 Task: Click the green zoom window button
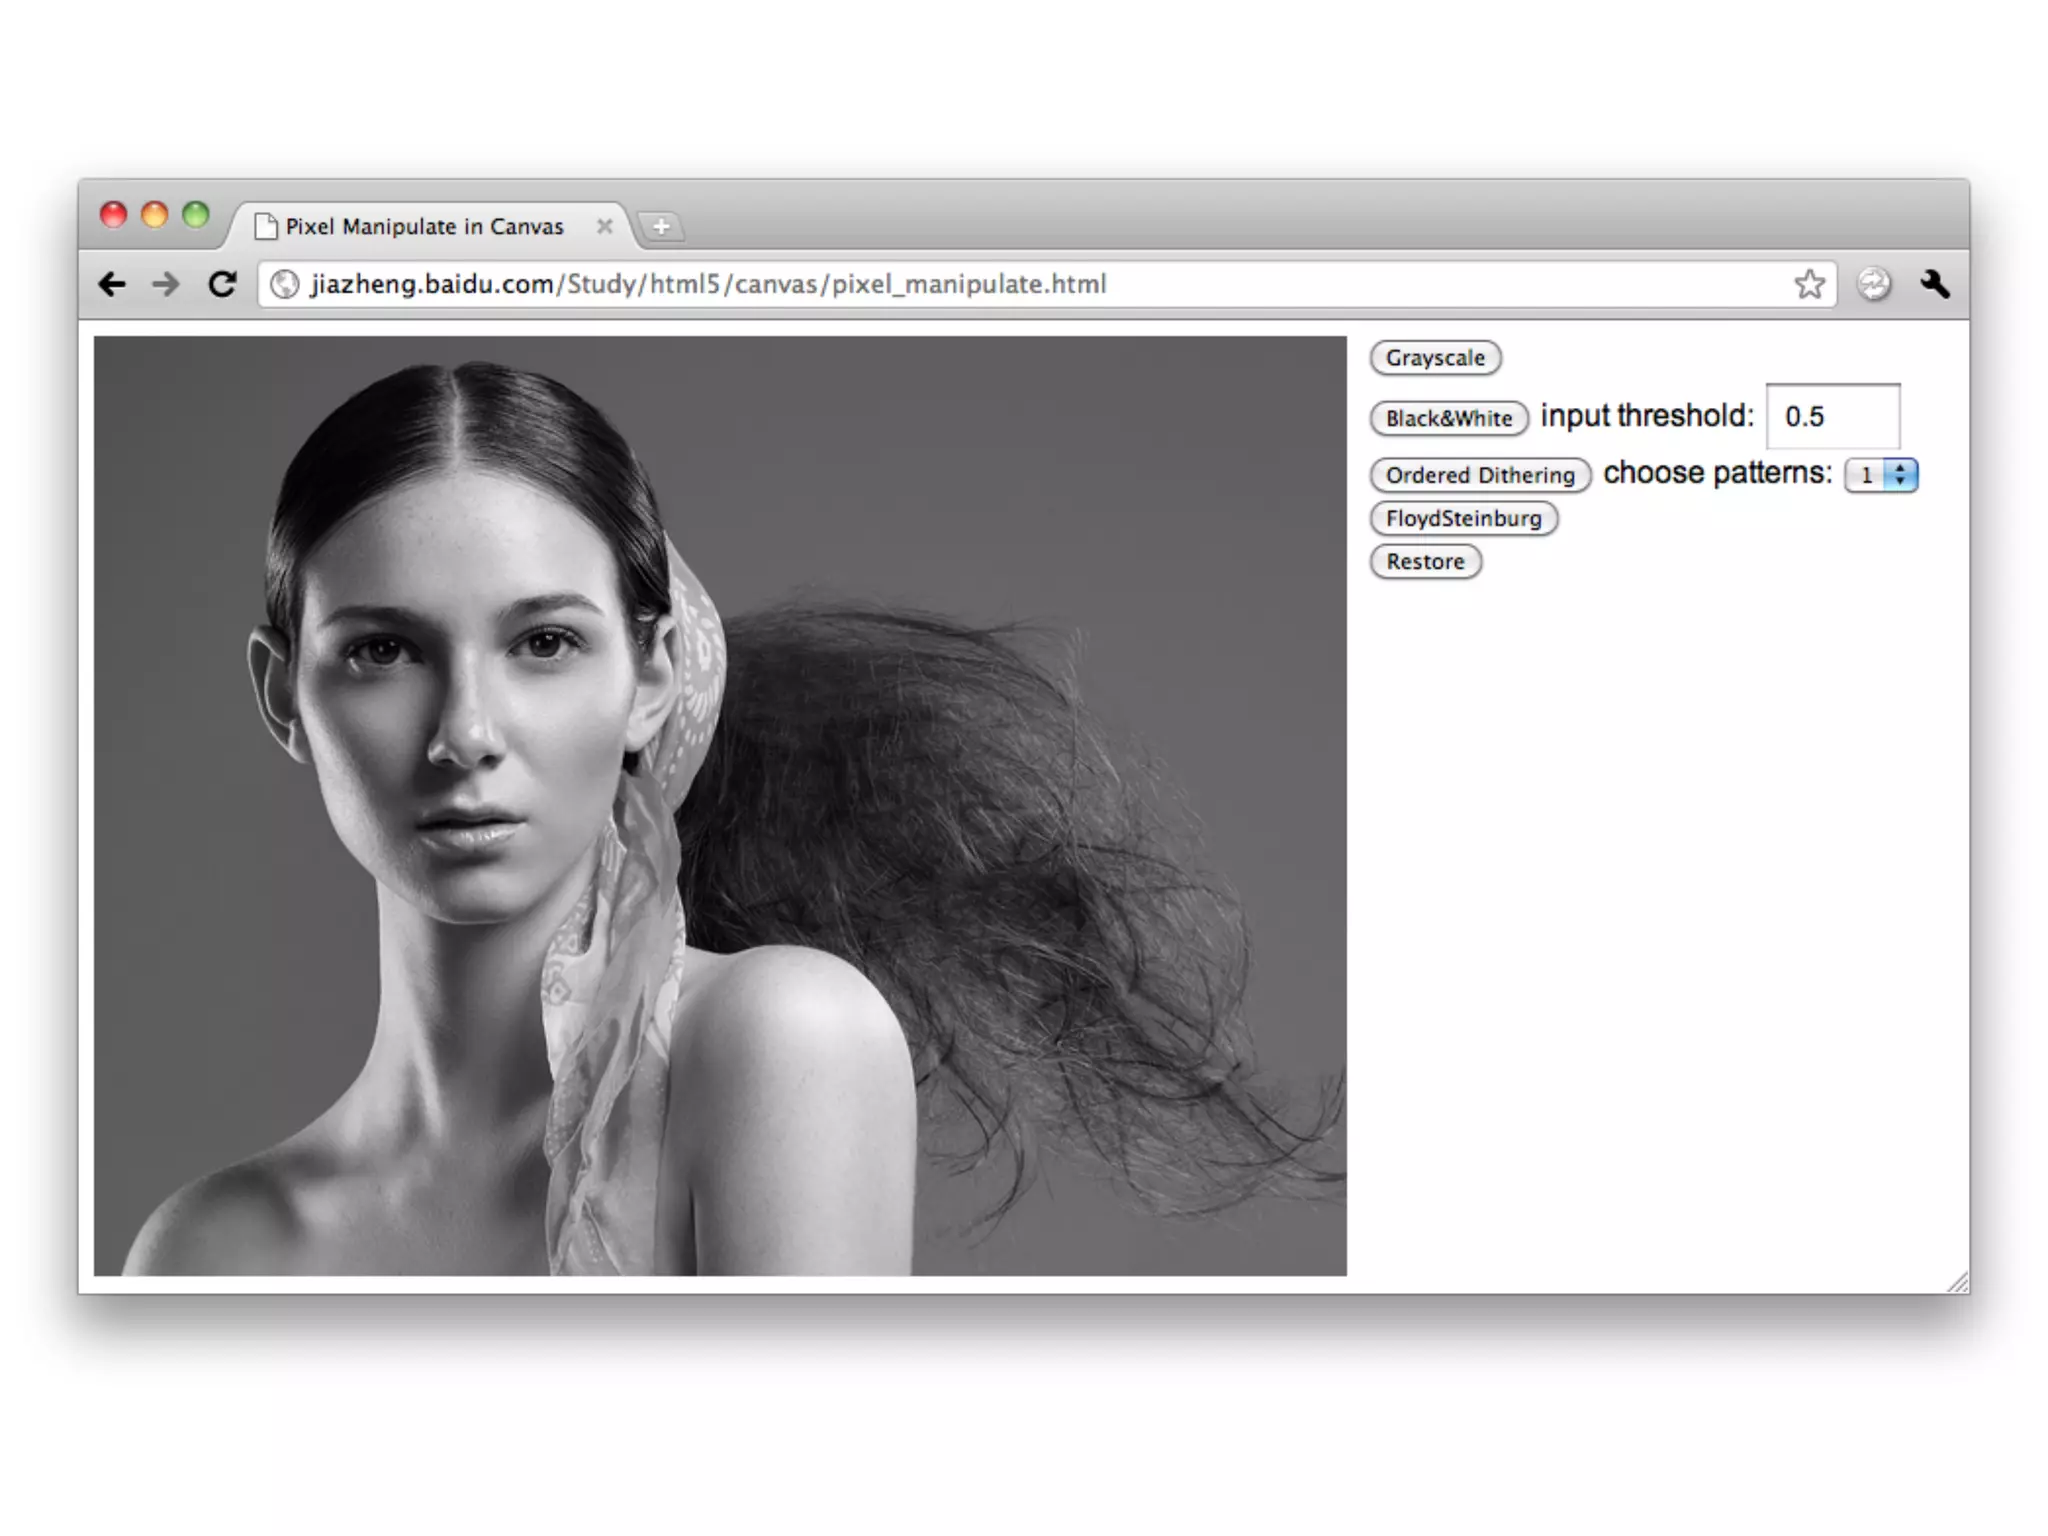click(x=196, y=215)
